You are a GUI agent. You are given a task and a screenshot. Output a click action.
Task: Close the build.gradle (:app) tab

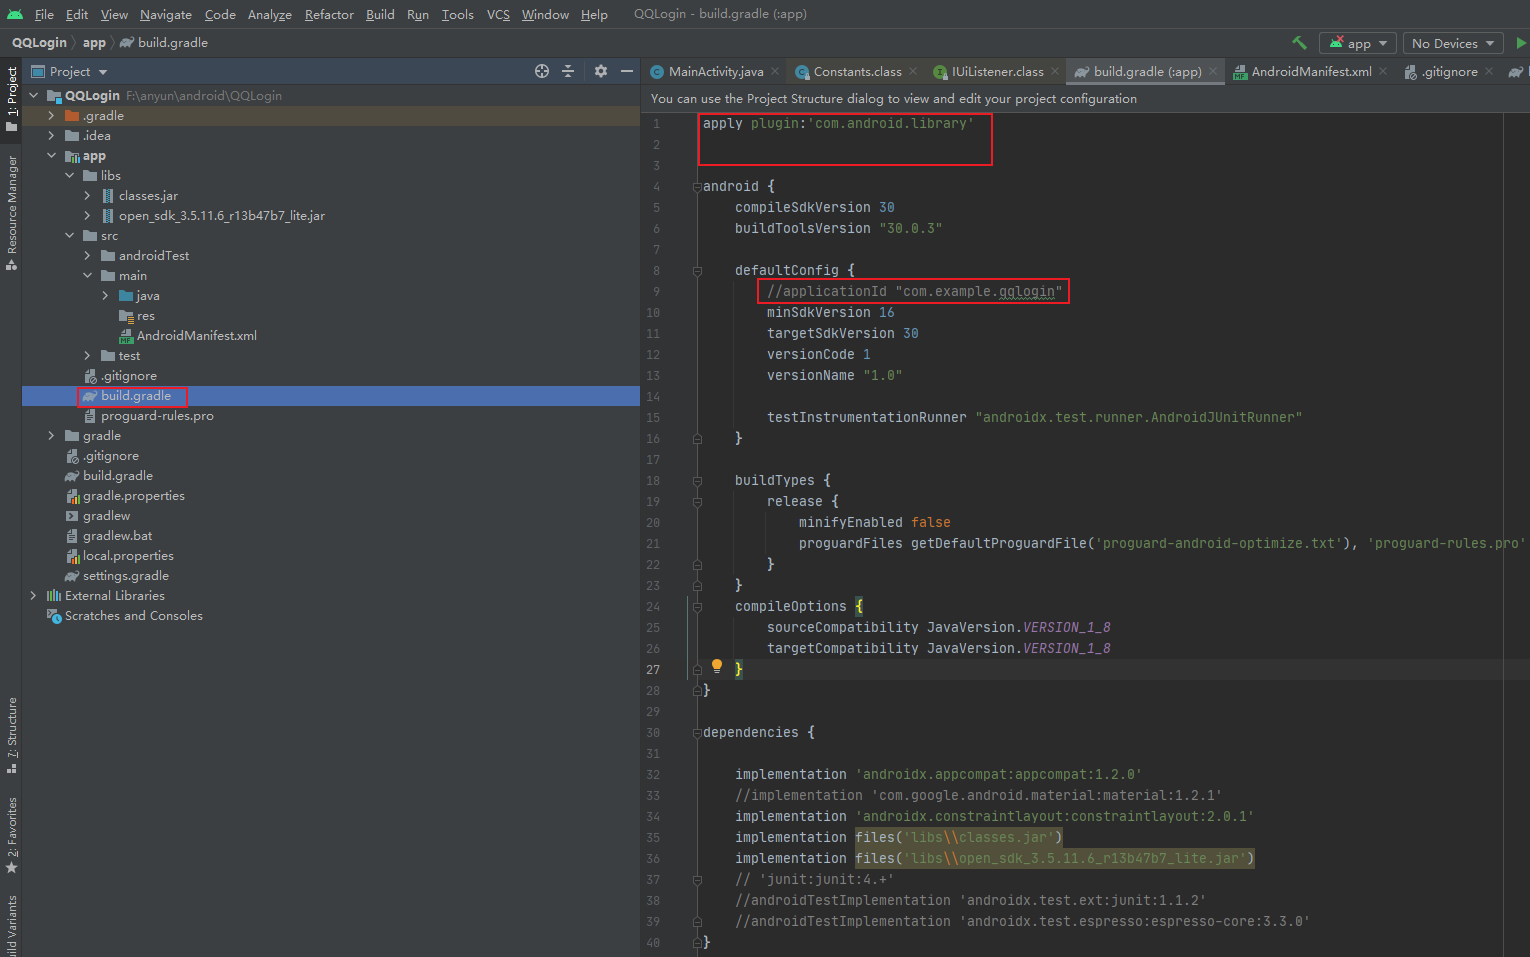pos(1213,71)
